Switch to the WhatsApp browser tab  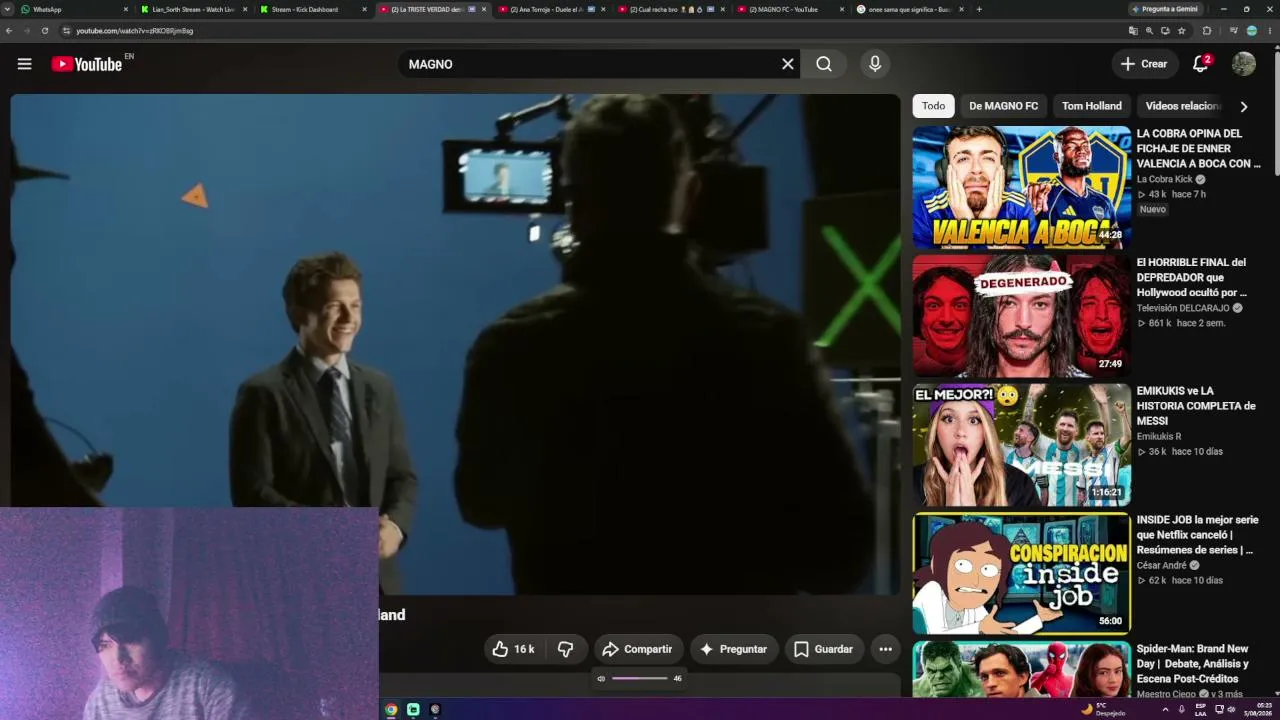point(73,9)
